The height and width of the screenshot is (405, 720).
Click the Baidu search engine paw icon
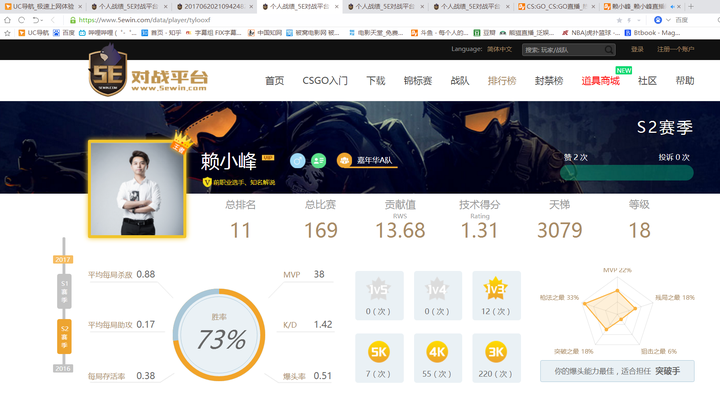658,20
